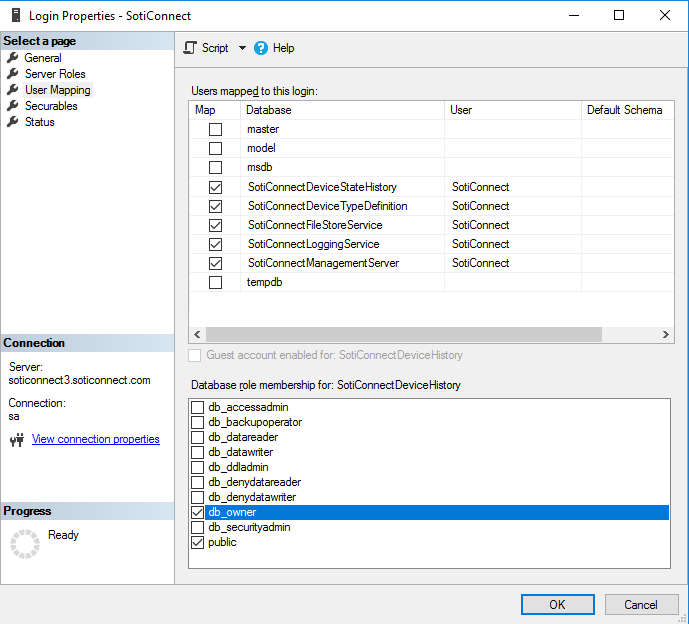689x624 pixels.
Task: Click the database list horizontal scrollbar thumb
Action: tap(404, 334)
